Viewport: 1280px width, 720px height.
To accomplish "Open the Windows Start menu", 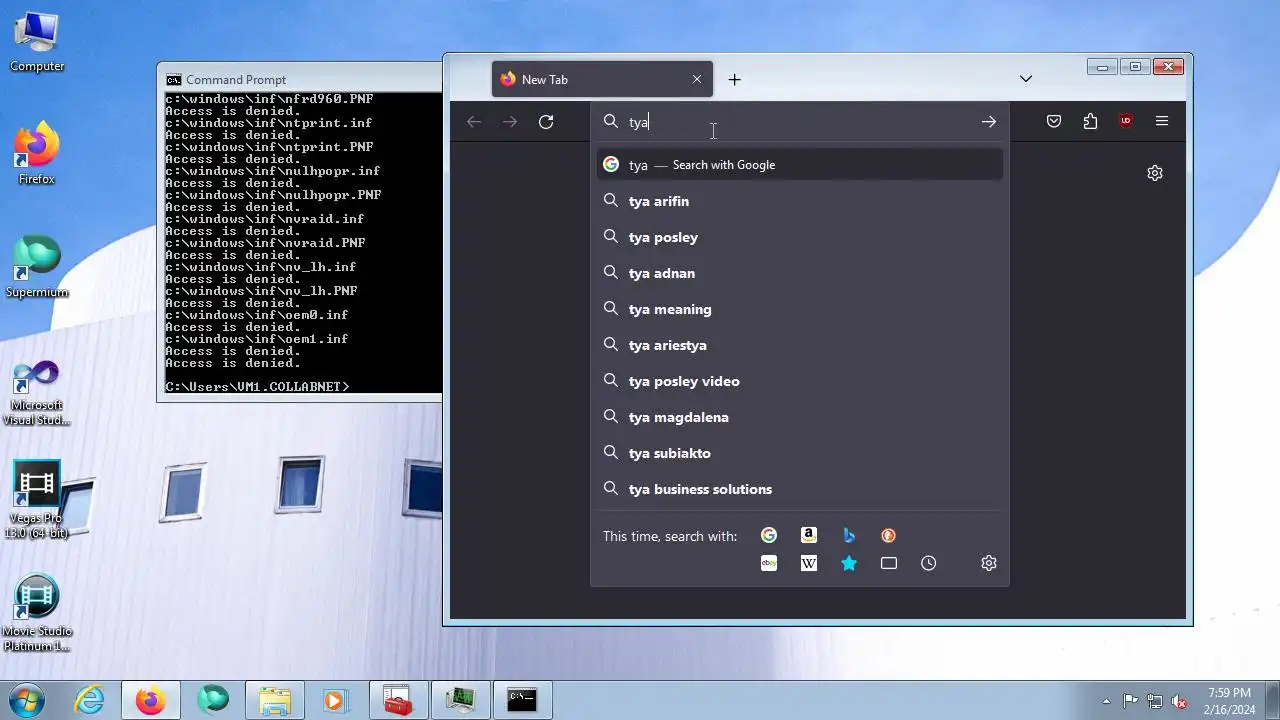I will coord(27,700).
